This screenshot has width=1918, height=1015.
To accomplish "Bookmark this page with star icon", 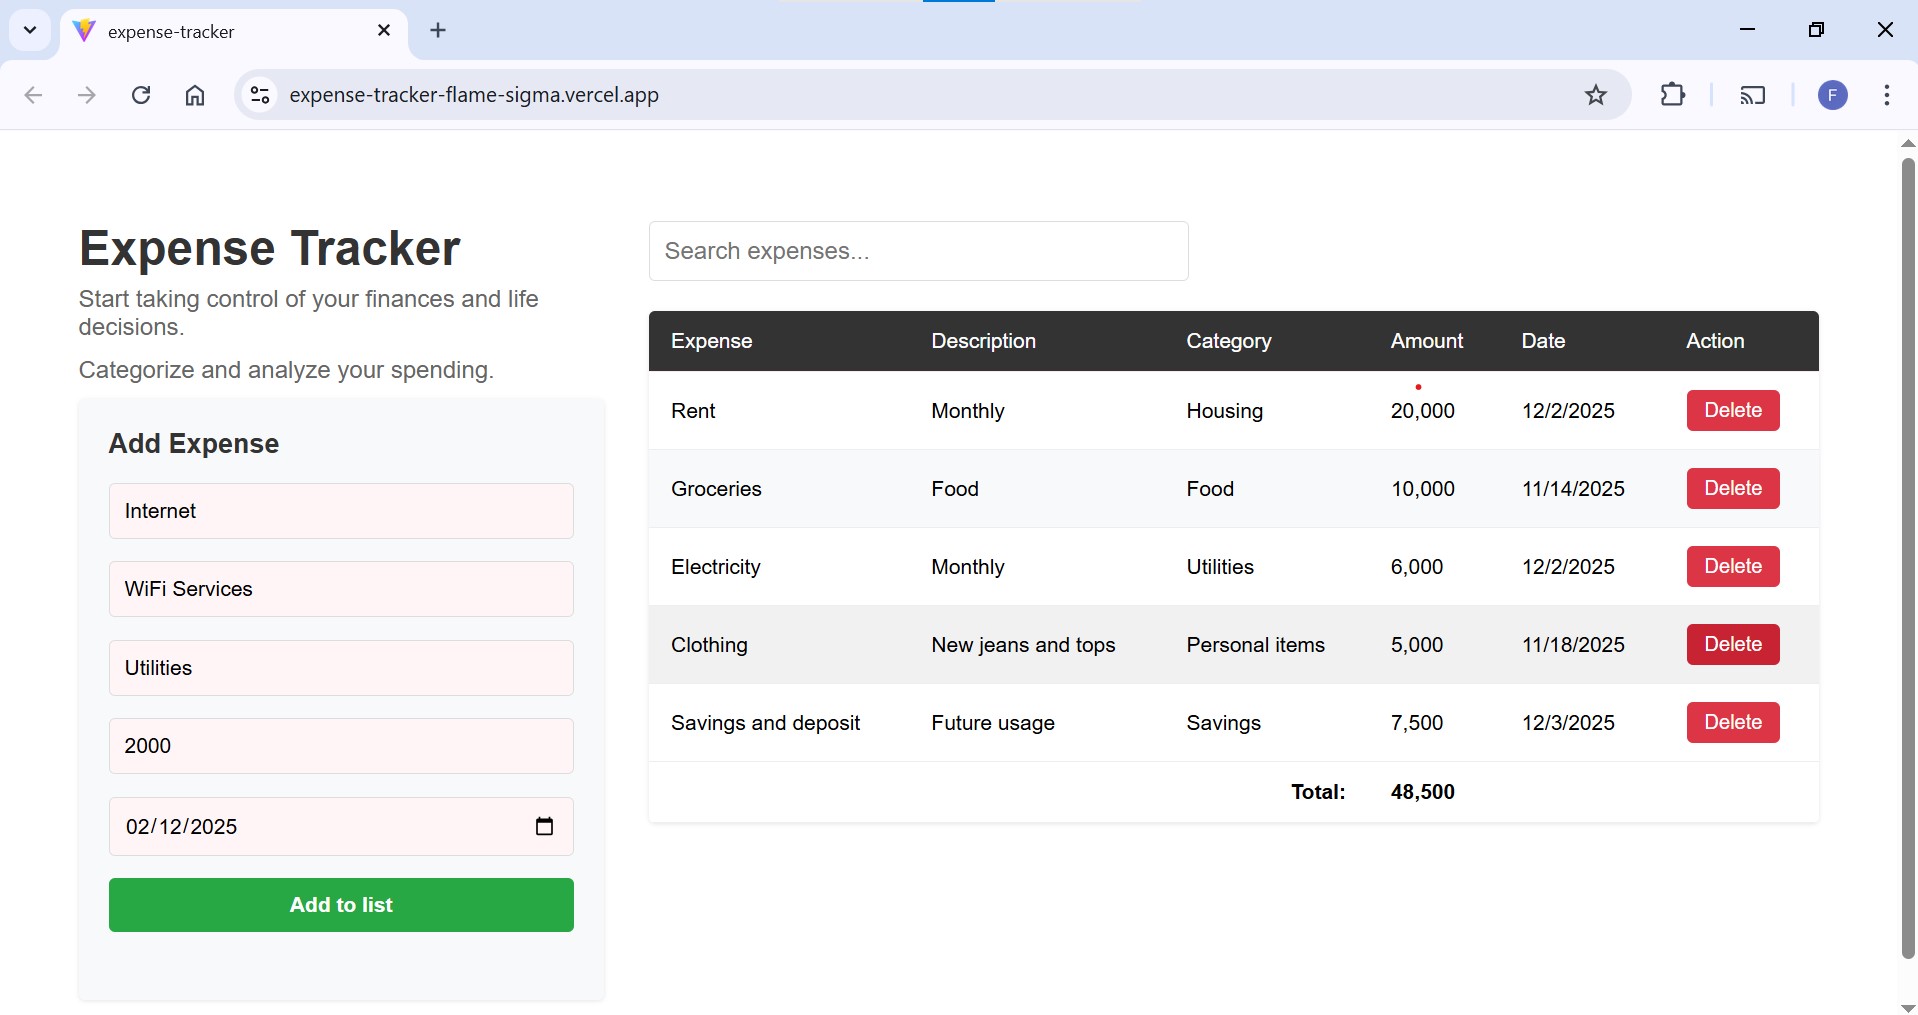I will [x=1596, y=95].
